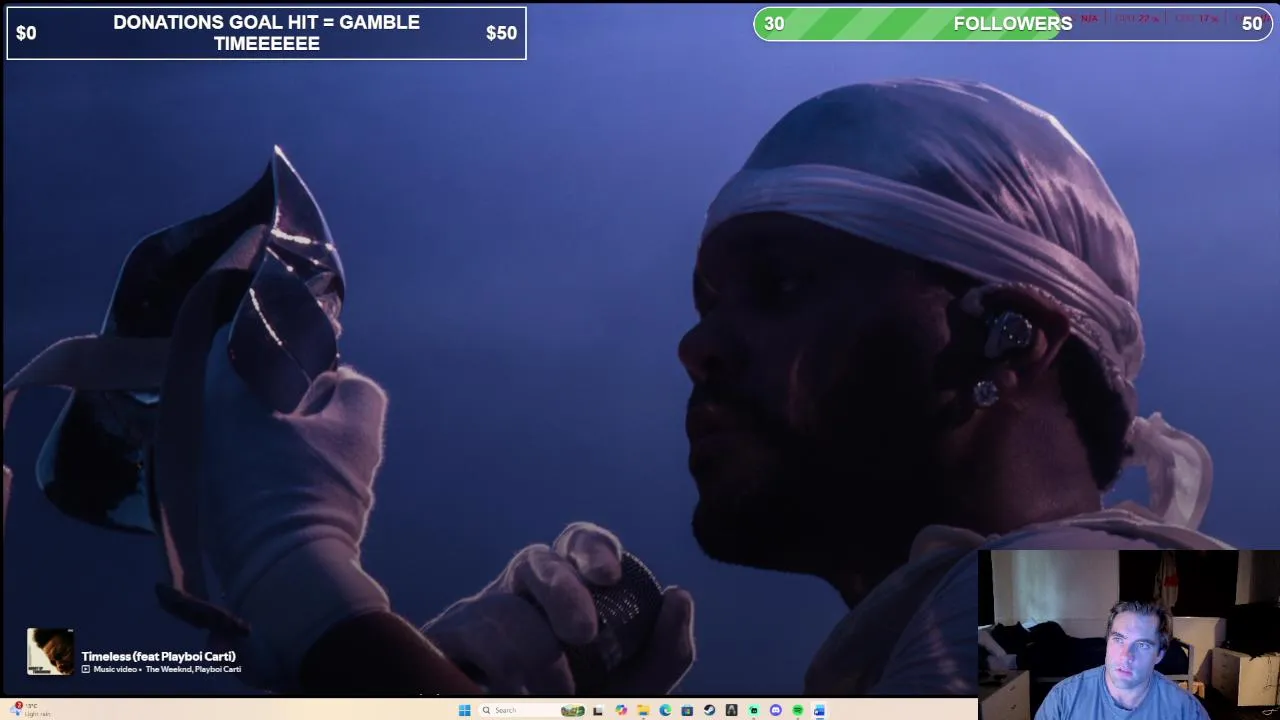Viewport: 1280px width, 720px height.
Task: Open Discord from the taskbar
Action: 775,710
